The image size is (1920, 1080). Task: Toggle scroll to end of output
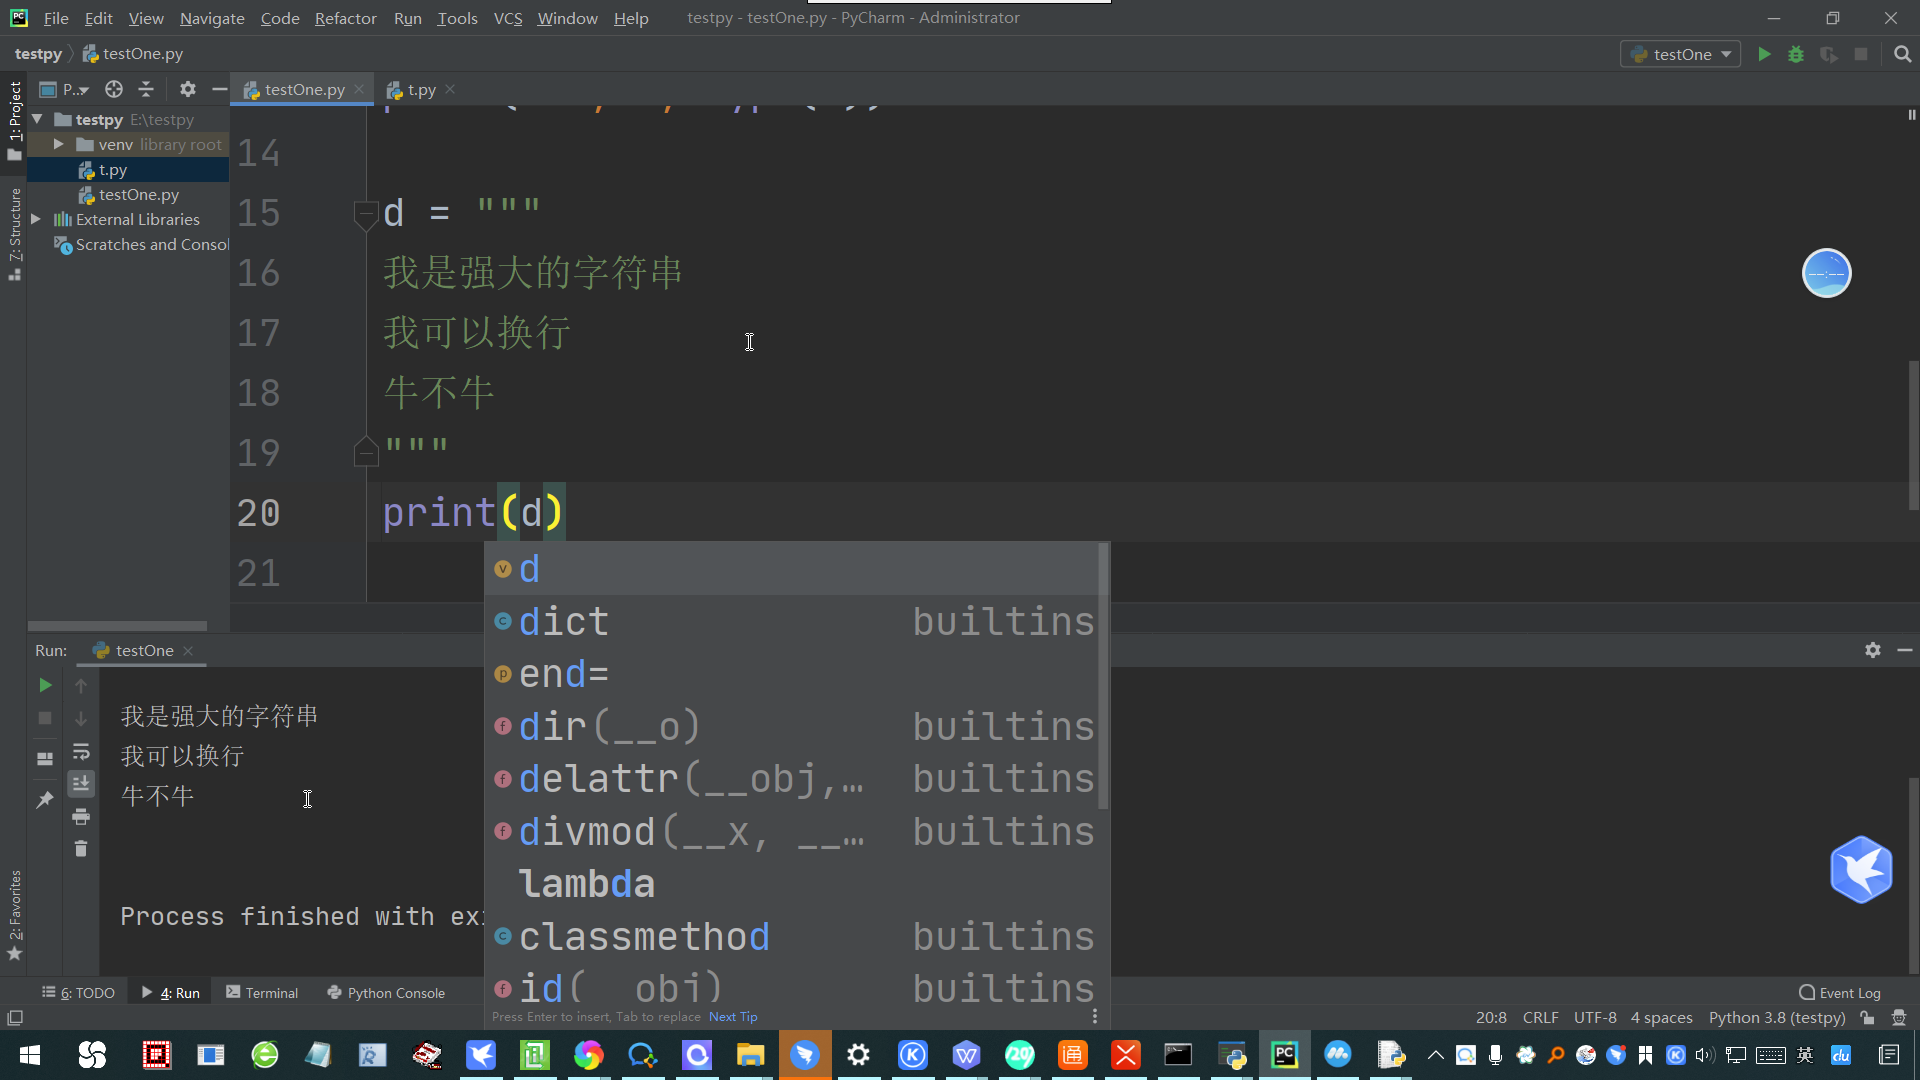[81, 783]
